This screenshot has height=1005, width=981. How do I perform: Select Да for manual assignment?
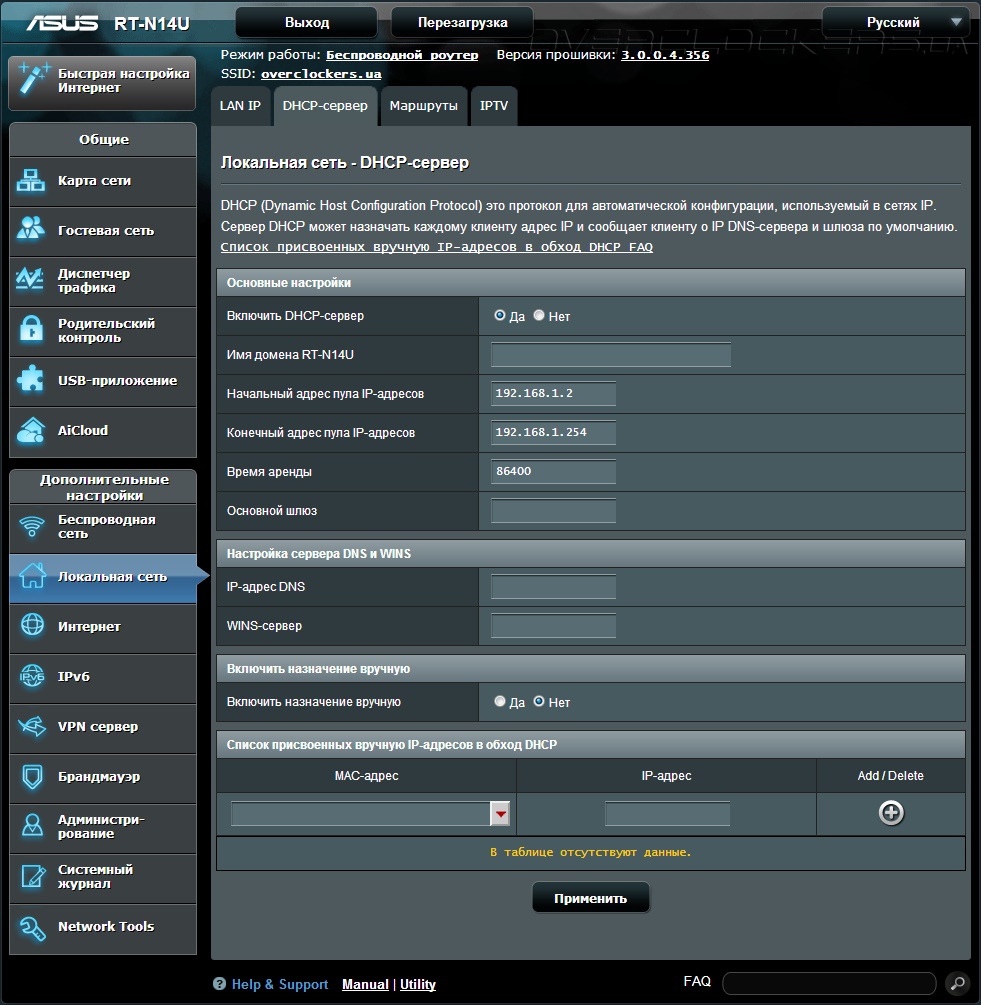coord(500,701)
